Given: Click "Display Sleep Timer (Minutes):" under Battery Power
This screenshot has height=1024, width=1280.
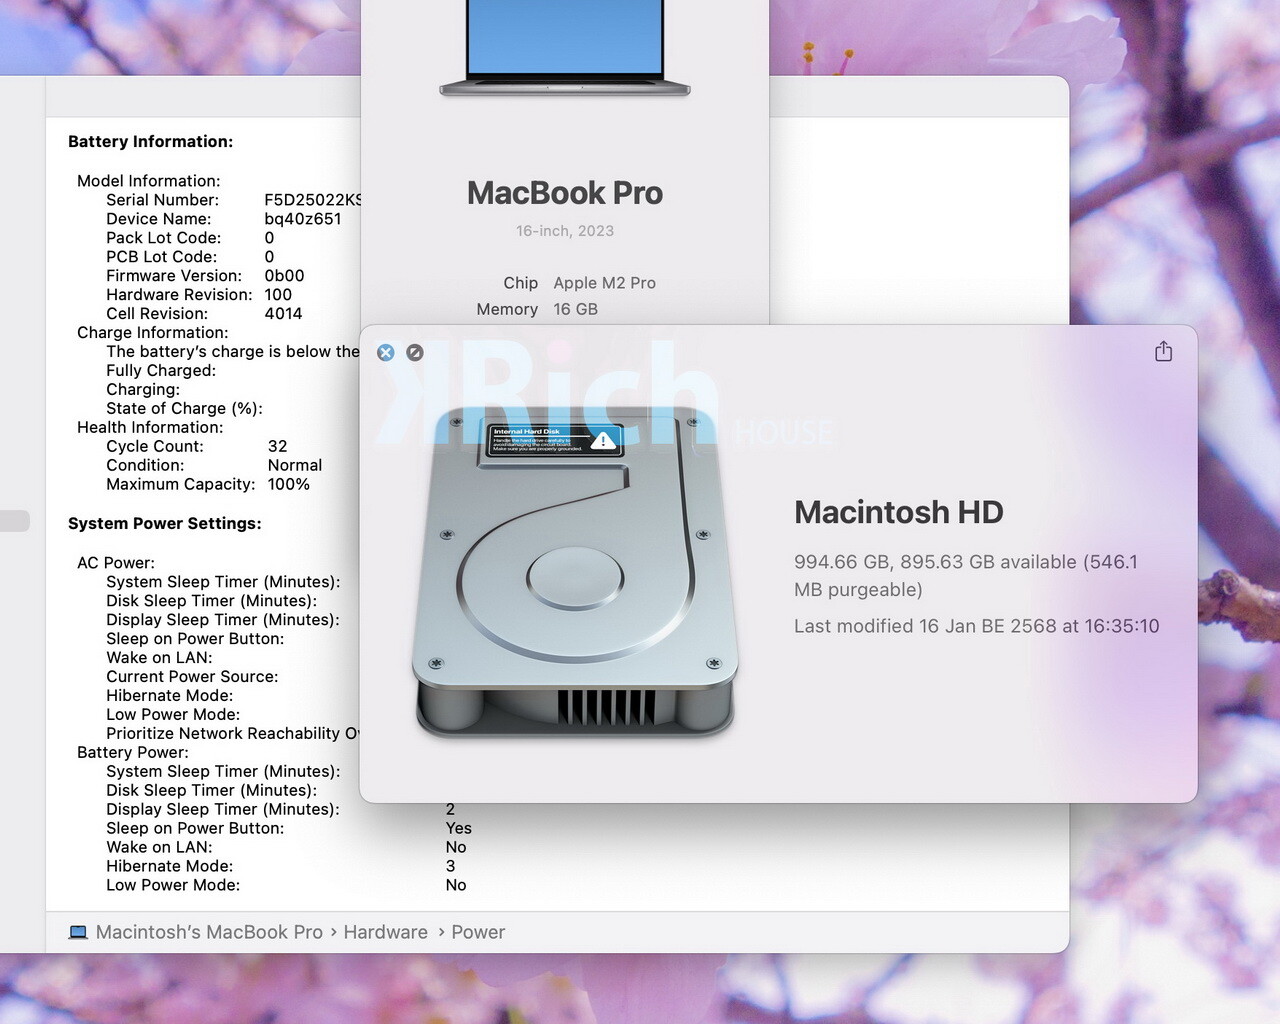Looking at the screenshot, I should pos(223,810).
